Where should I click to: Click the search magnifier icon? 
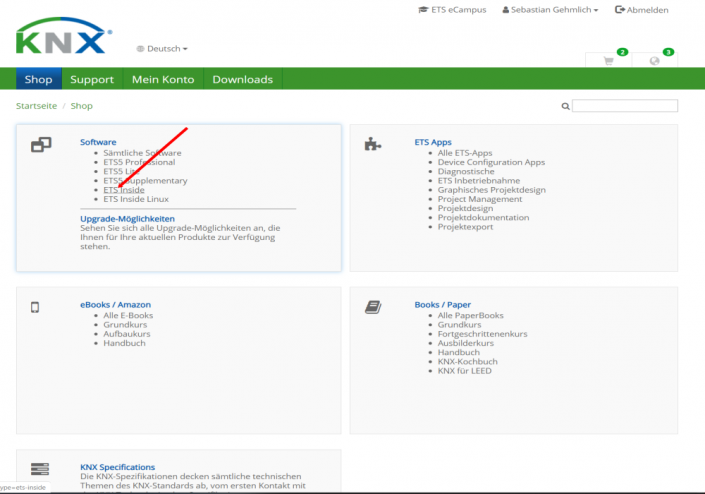[565, 106]
